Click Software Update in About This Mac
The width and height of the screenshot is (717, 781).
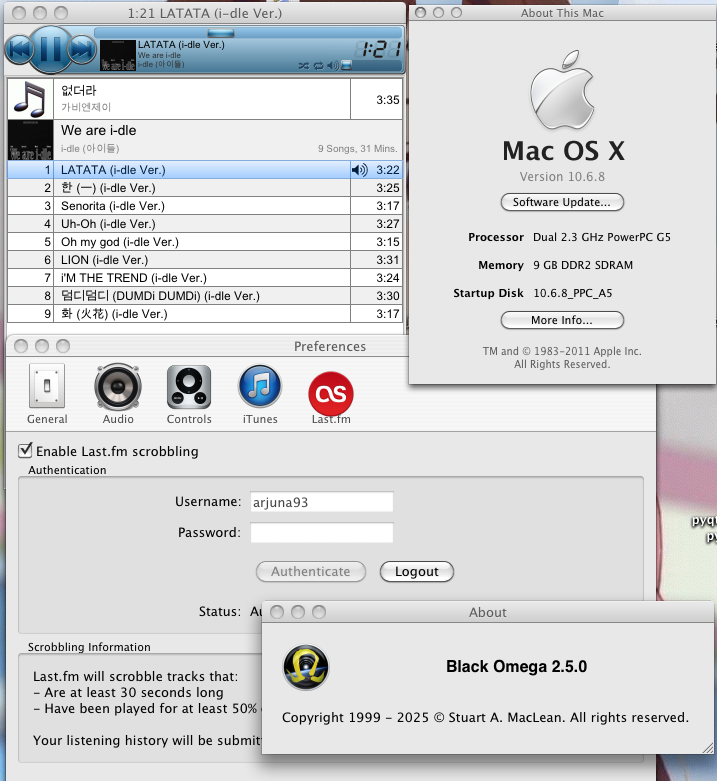[x=562, y=202]
